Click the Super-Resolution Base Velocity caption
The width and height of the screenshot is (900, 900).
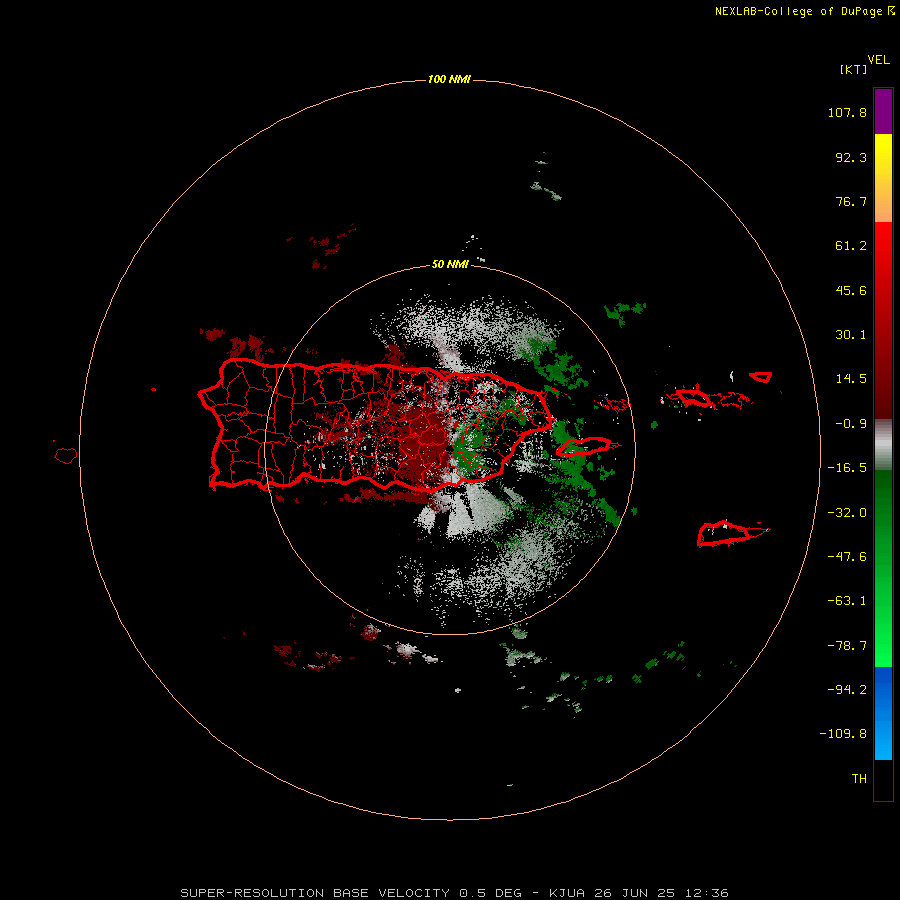(455, 893)
